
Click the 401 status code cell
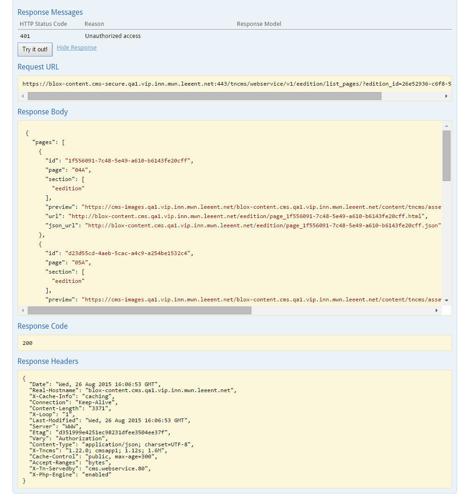point(25,36)
